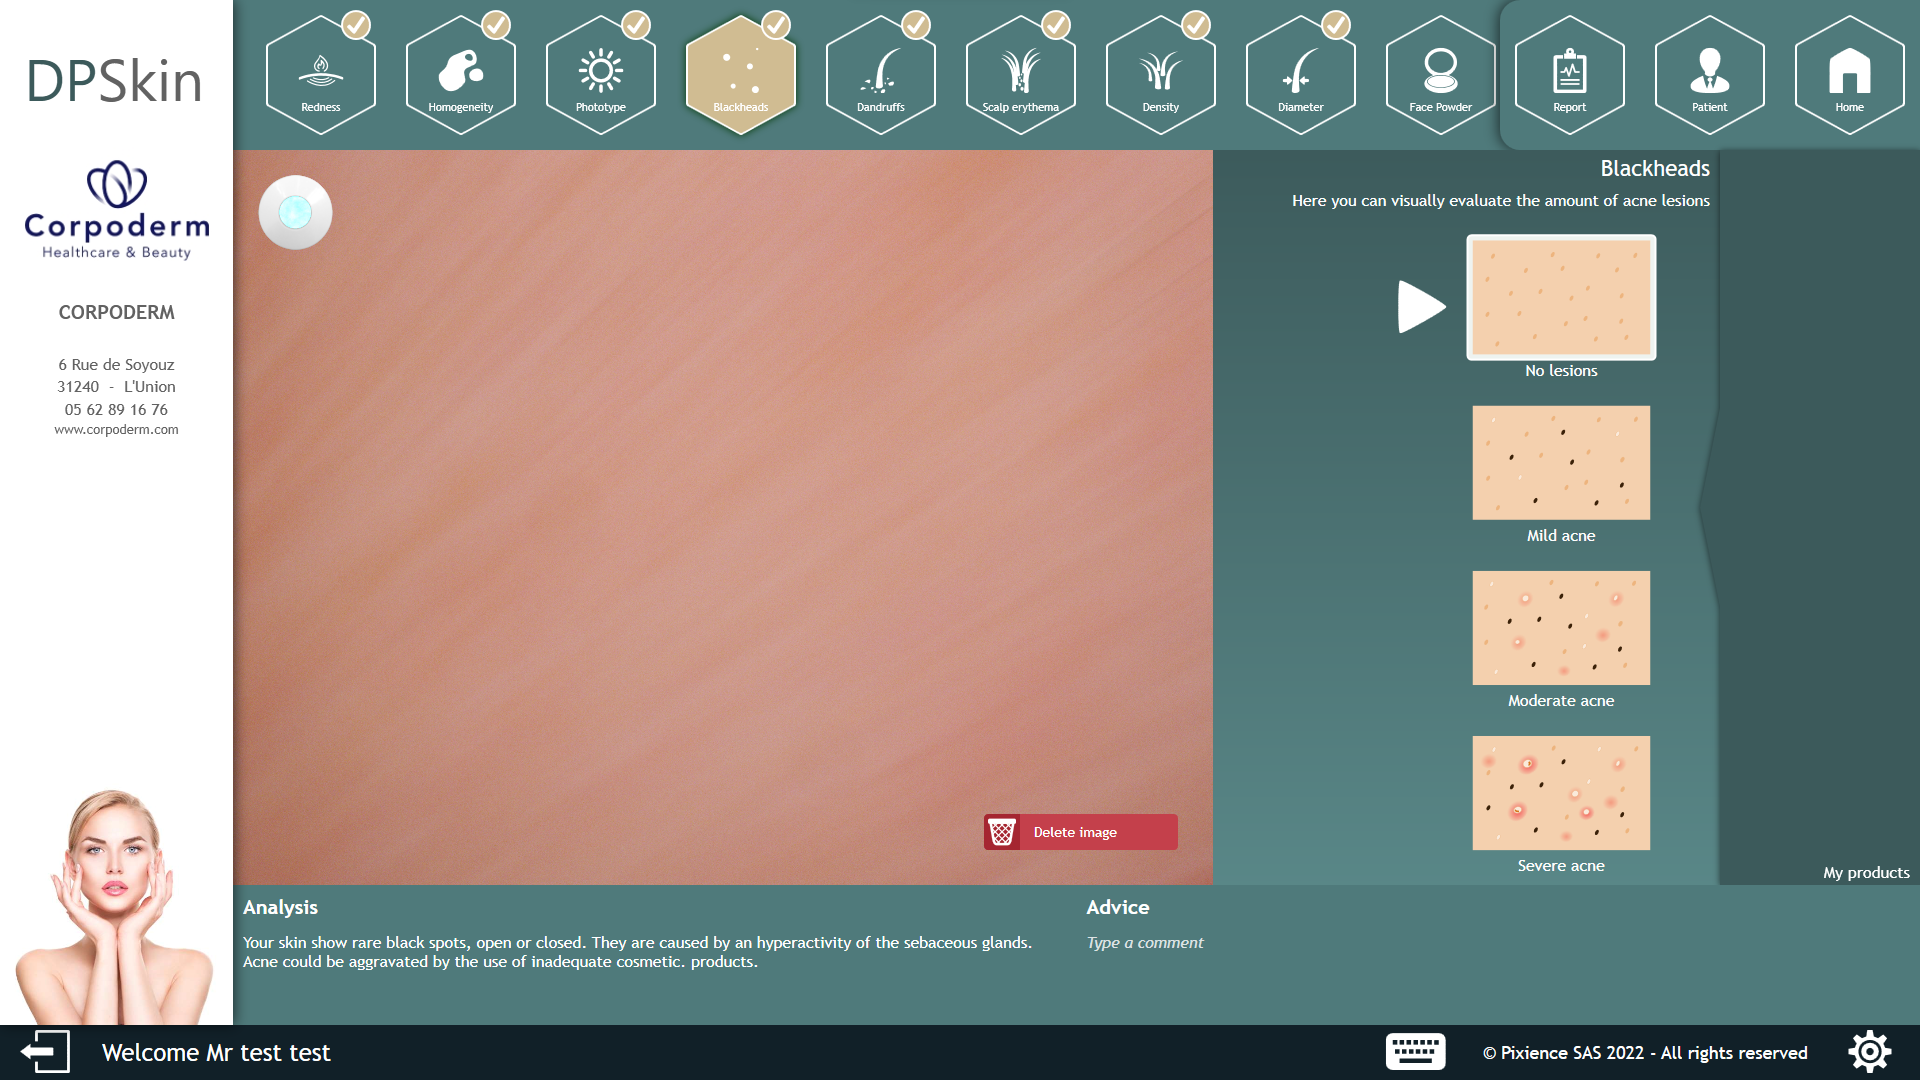The image size is (1920, 1080).
Task: Type a comment in the Advice field
Action: coord(1144,942)
